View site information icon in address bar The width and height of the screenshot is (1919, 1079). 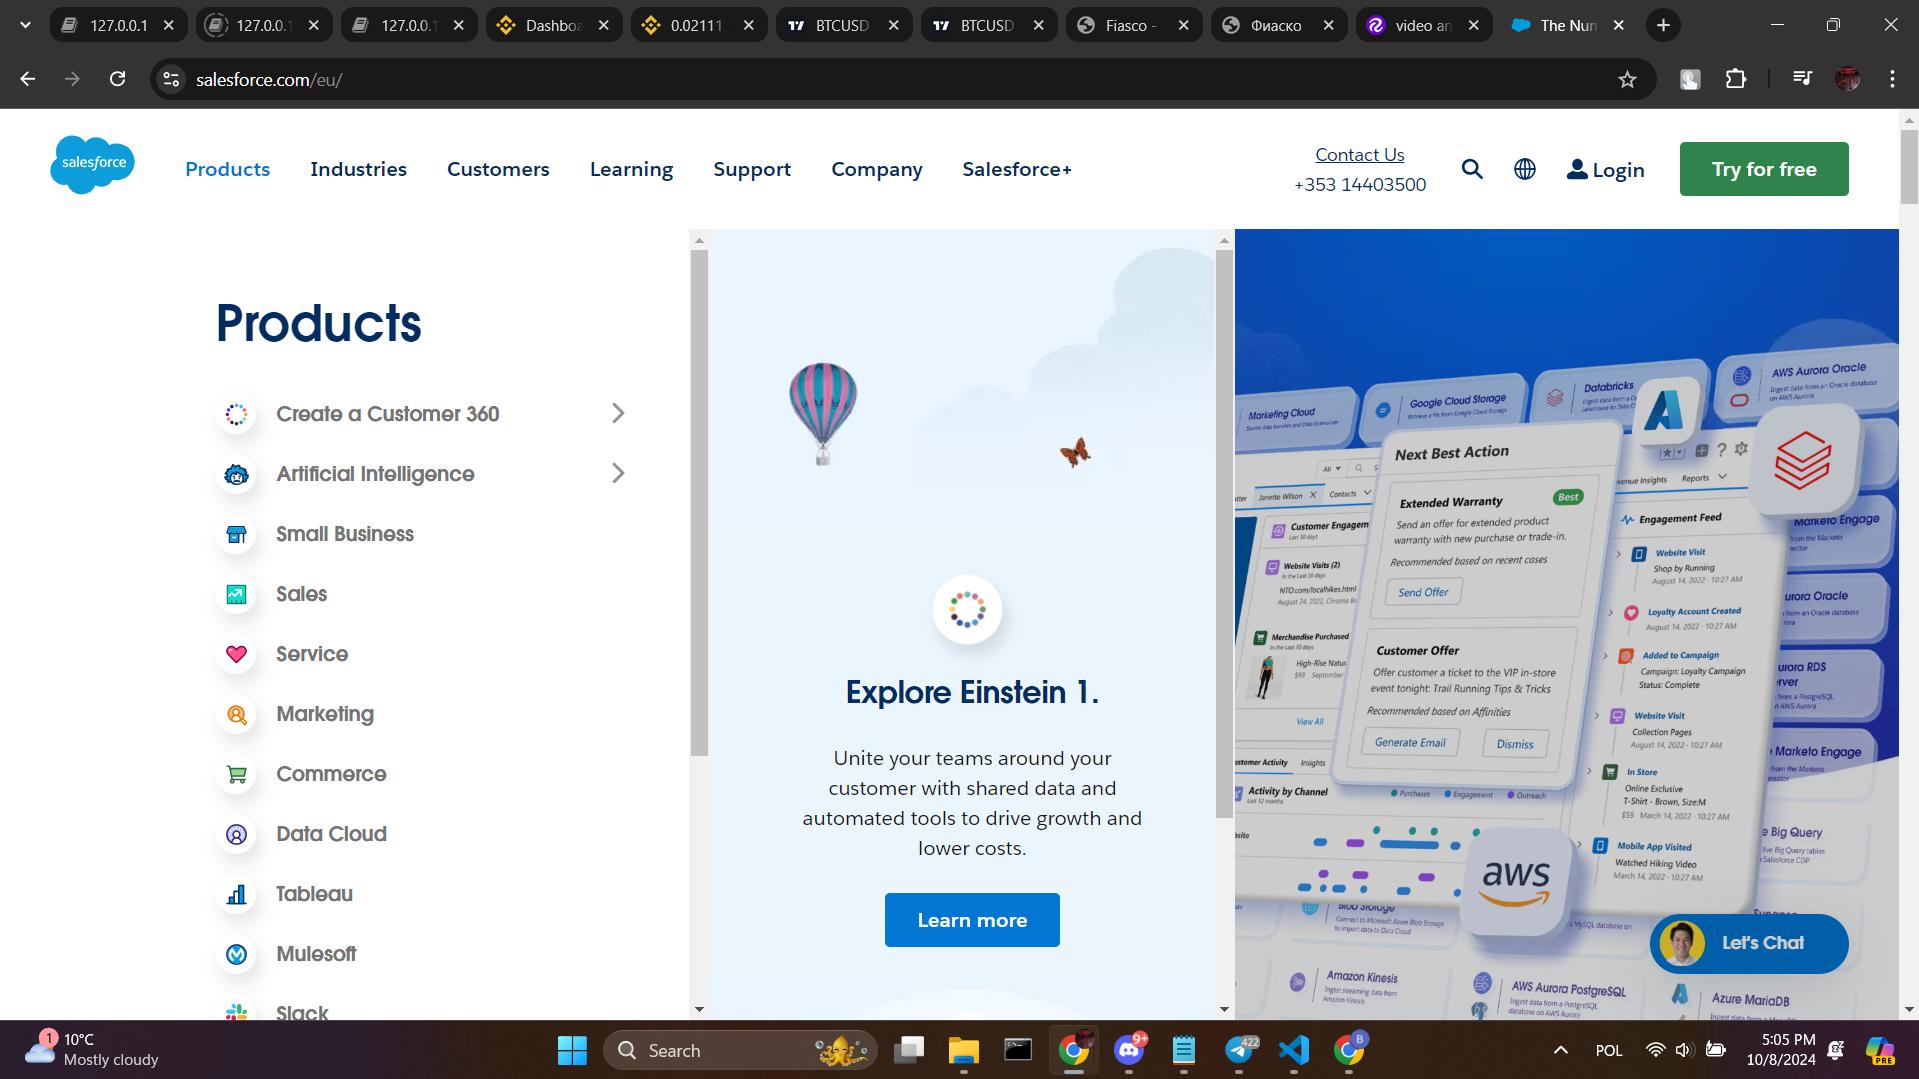point(172,79)
